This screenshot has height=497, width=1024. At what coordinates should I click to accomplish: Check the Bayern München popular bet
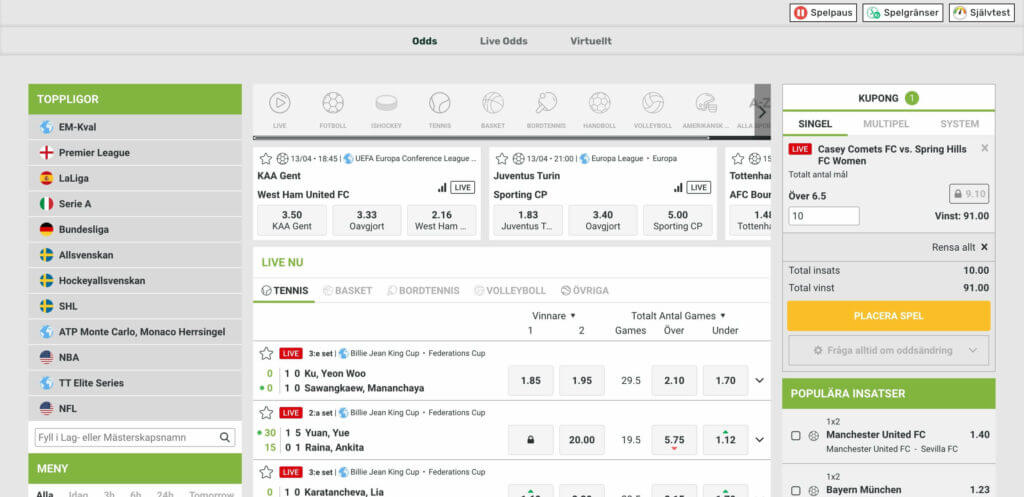[x=795, y=490]
